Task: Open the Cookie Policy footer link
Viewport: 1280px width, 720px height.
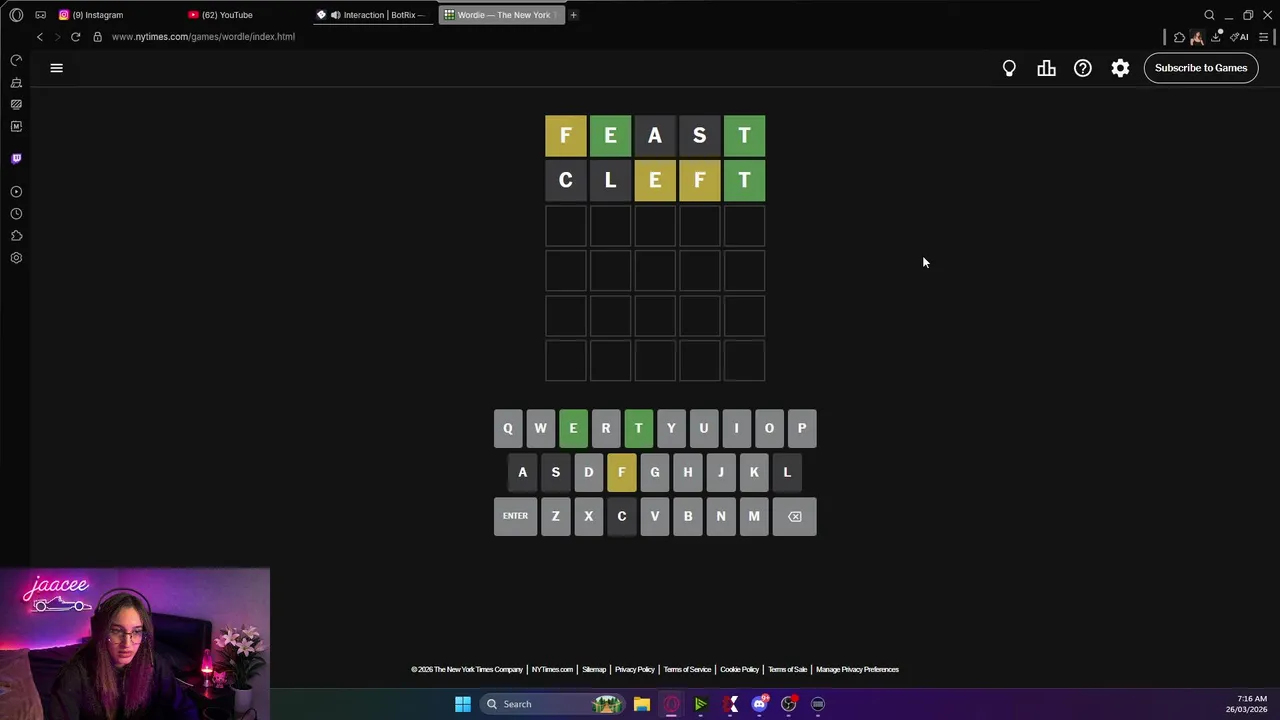Action: pos(739,670)
